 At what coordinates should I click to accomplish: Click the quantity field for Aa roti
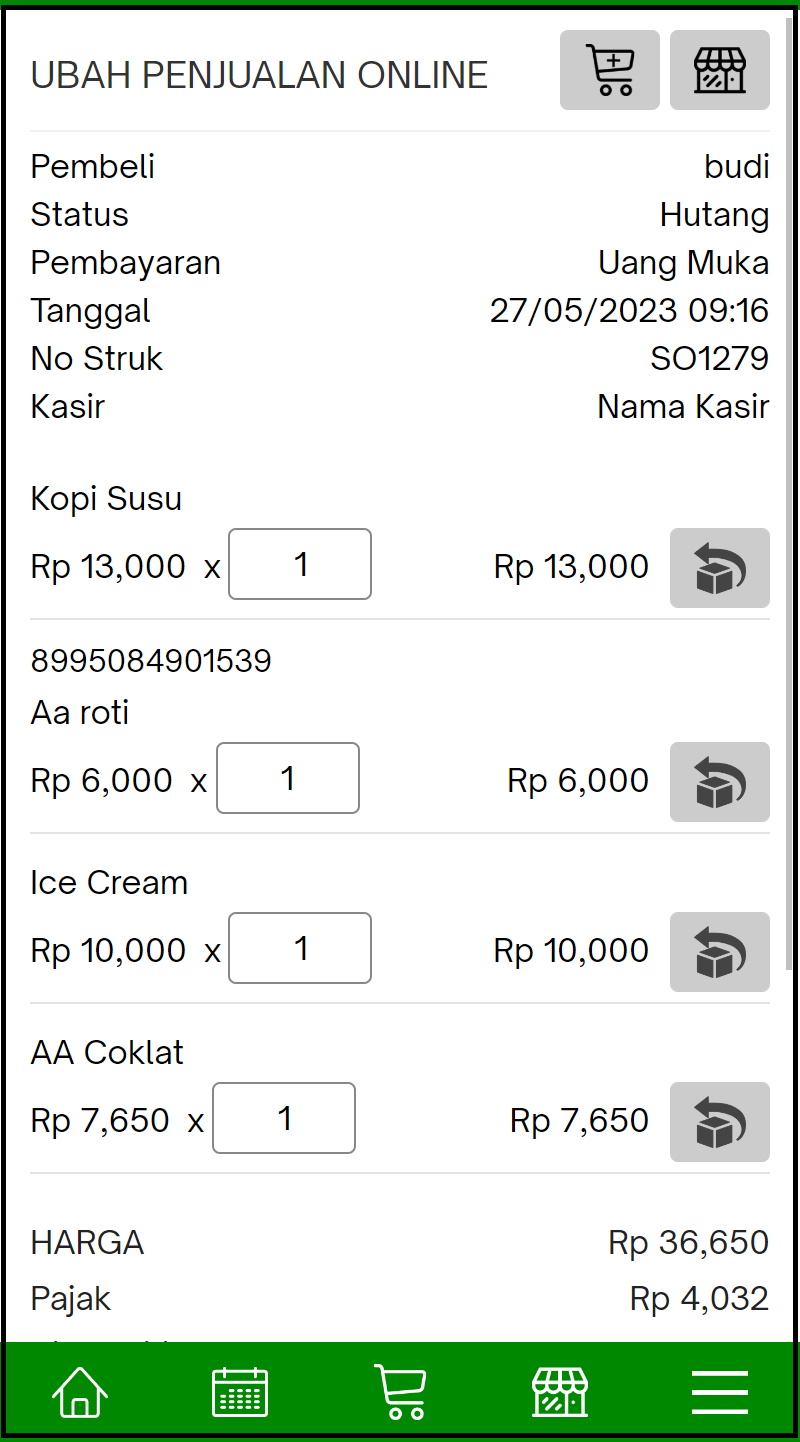288,778
